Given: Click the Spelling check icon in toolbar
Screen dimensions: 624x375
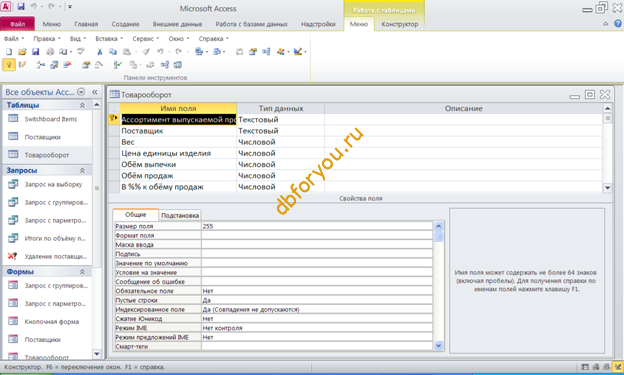Looking at the screenshot, I should (81, 52).
